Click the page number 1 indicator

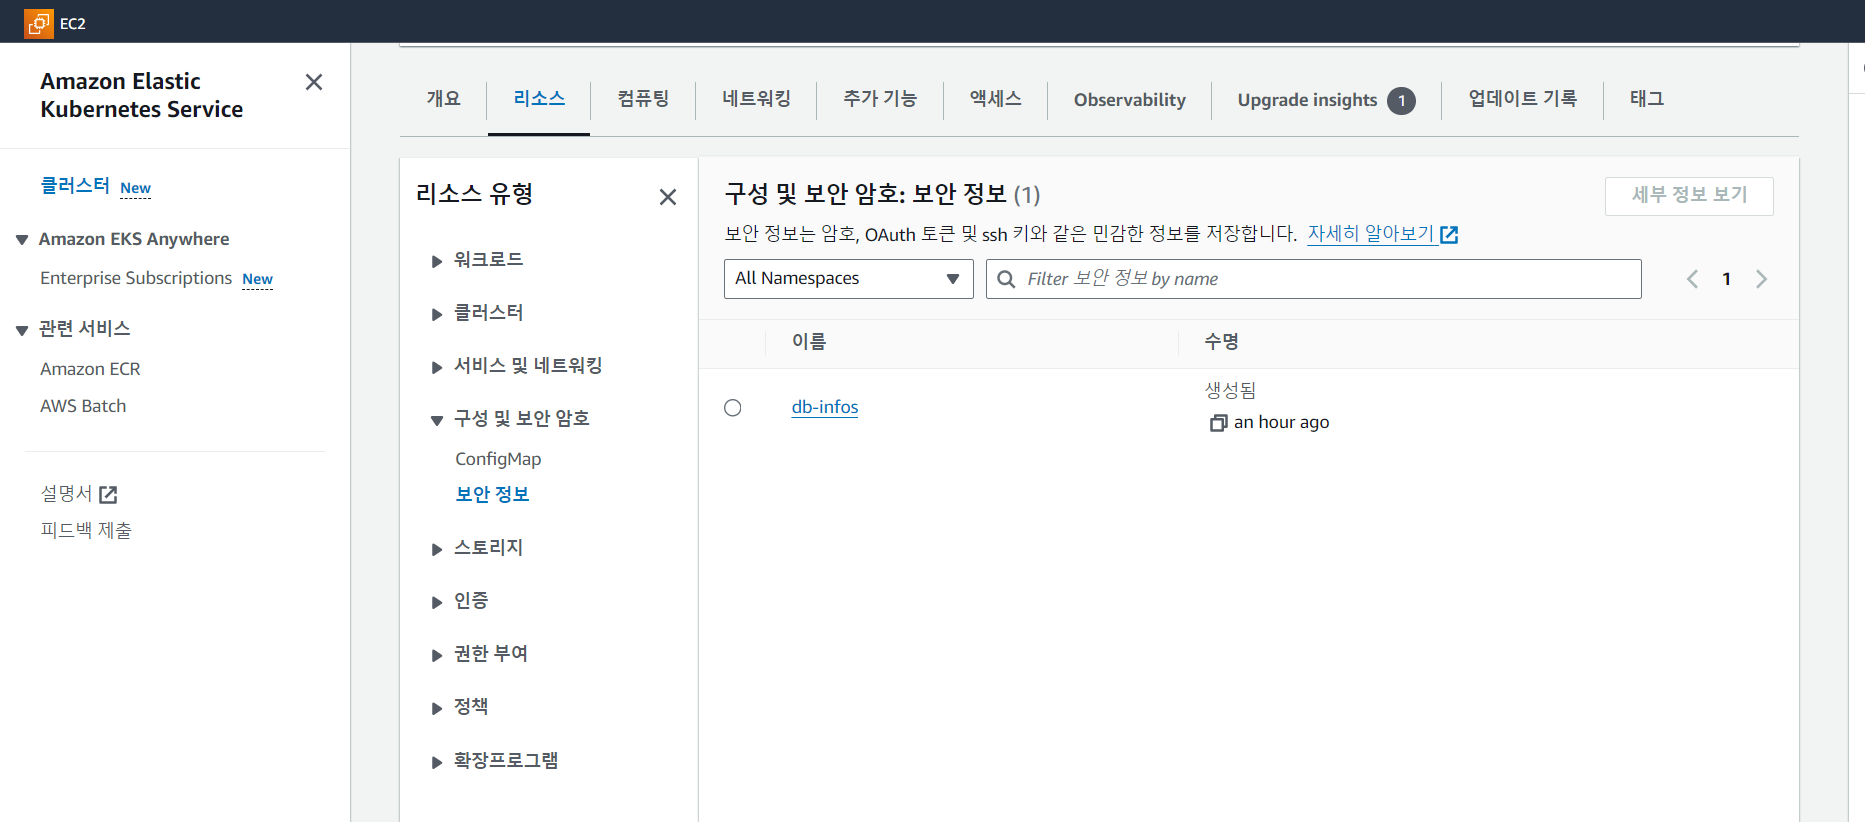pyautogui.click(x=1726, y=279)
